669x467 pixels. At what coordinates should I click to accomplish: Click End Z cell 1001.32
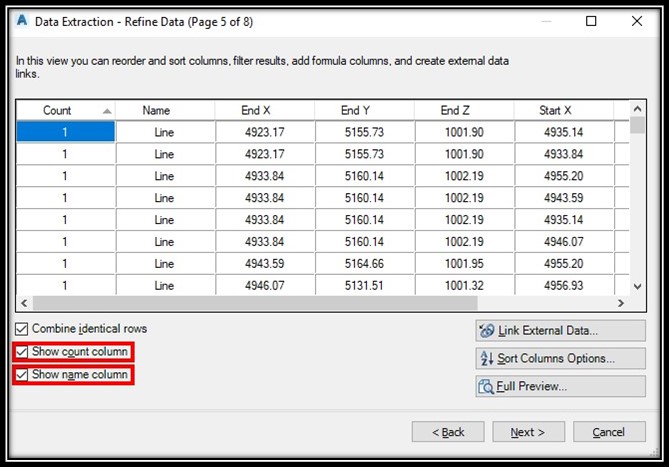(465, 285)
